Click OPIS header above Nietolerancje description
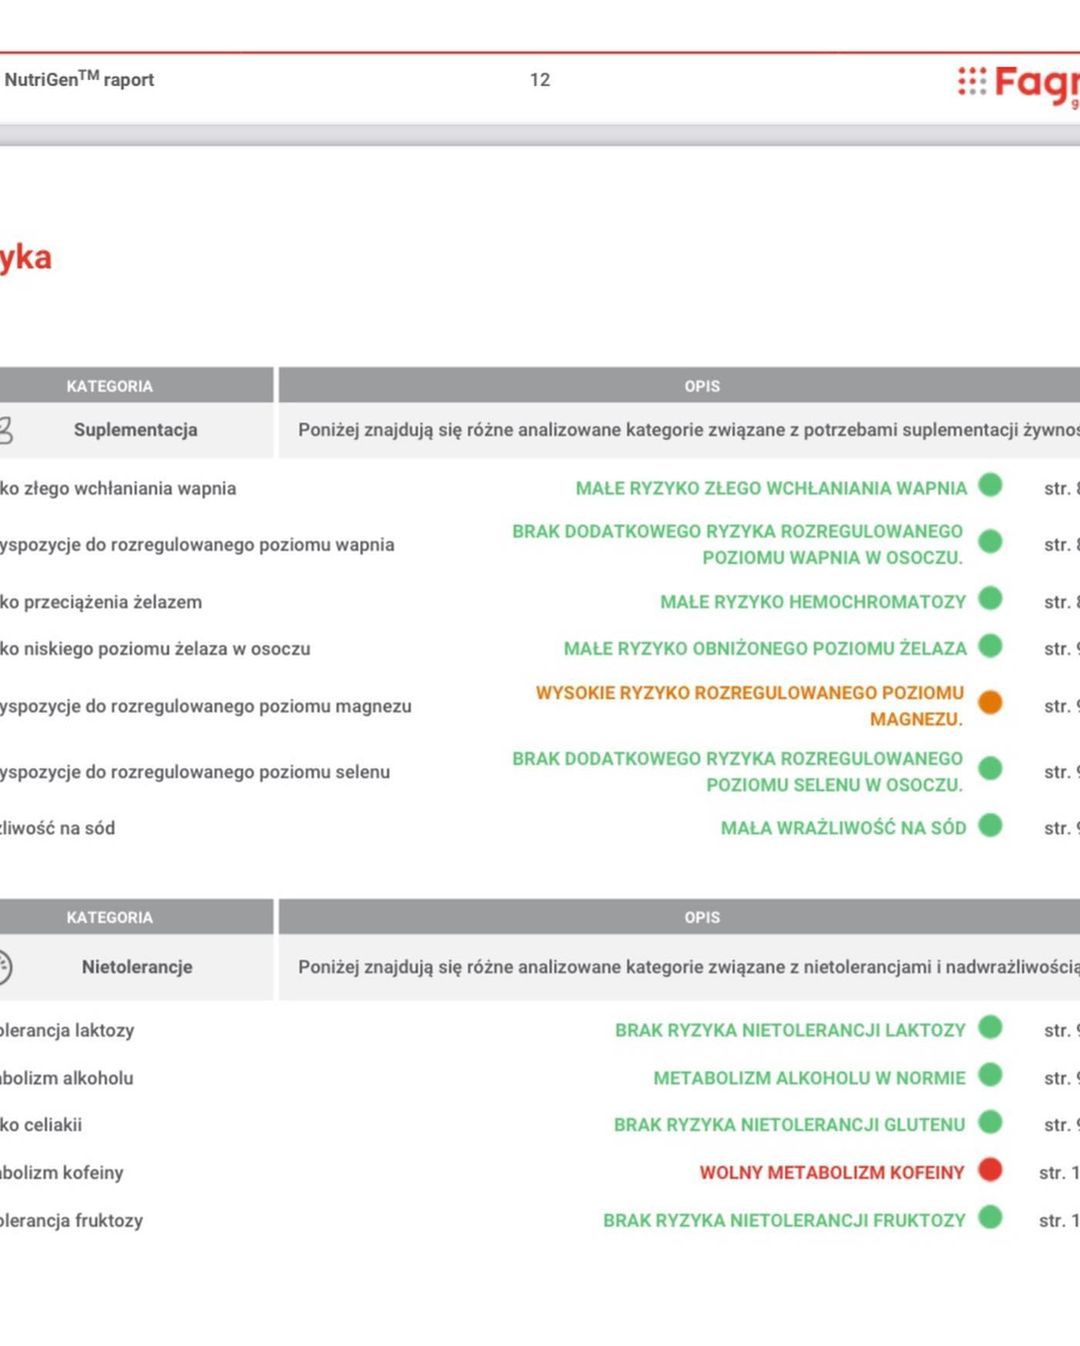 click(702, 917)
